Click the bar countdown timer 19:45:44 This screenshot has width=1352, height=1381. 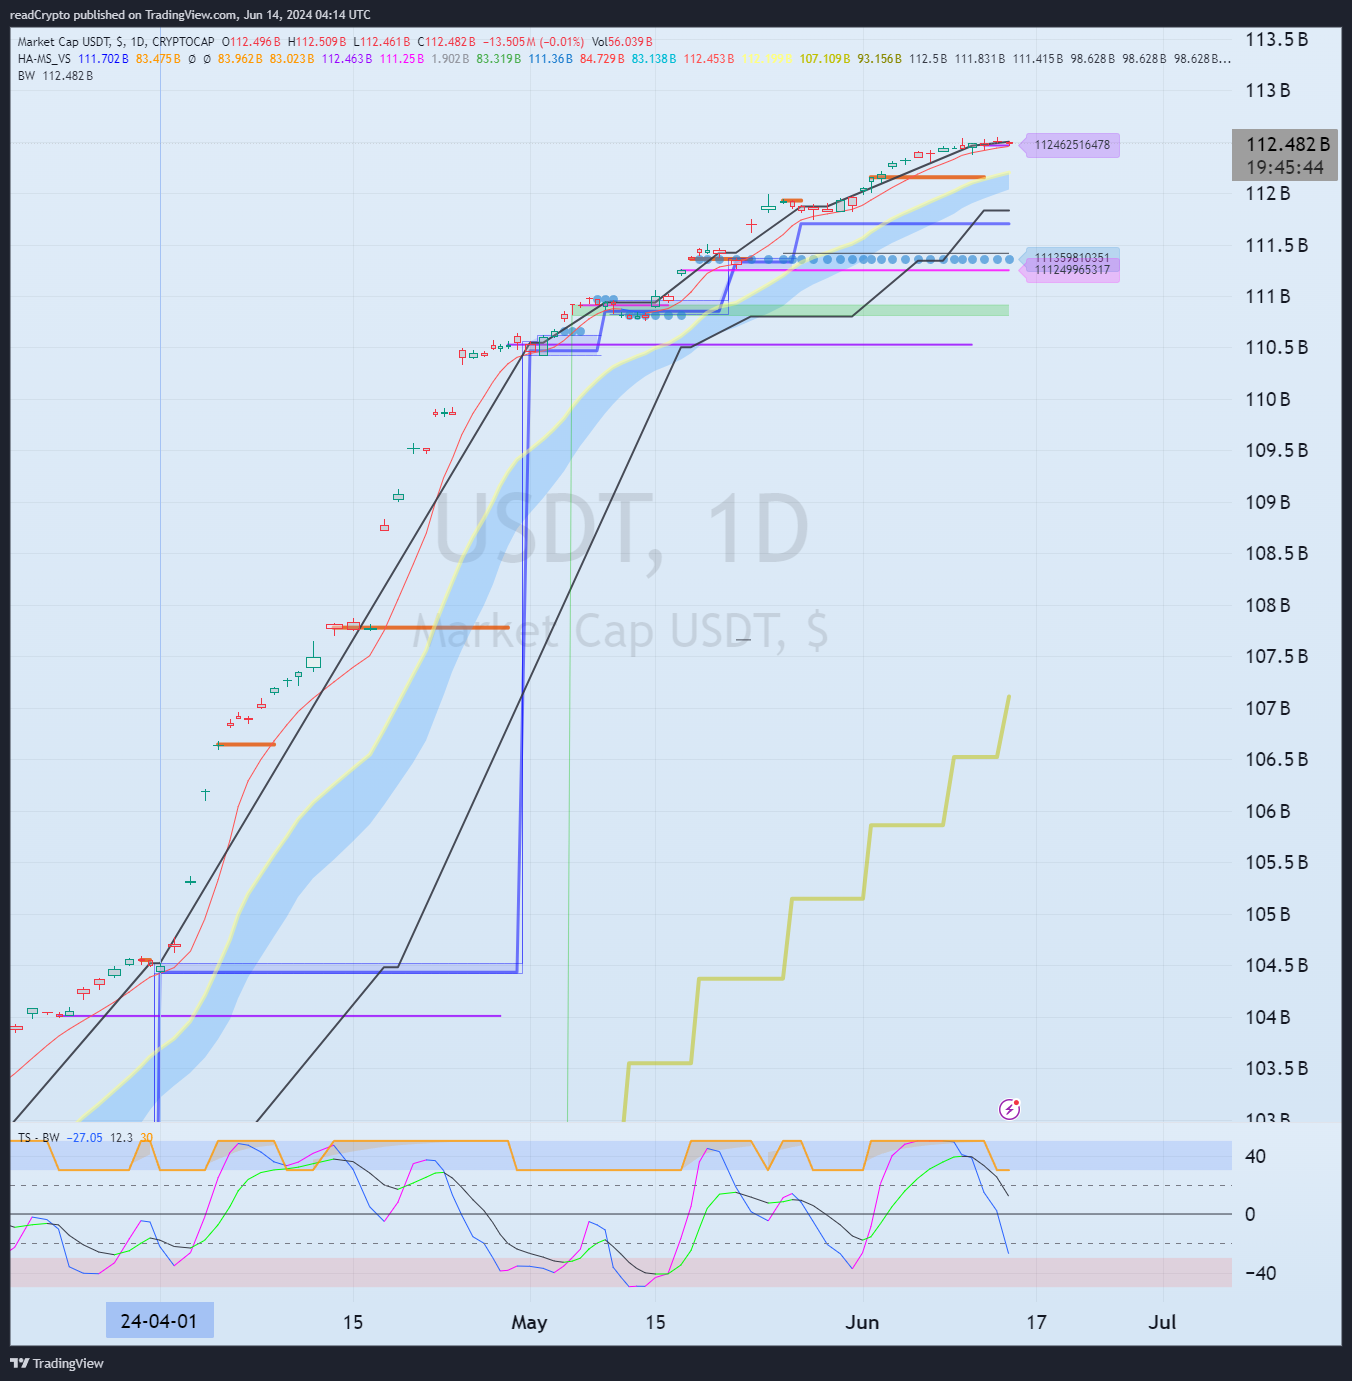1285,168
